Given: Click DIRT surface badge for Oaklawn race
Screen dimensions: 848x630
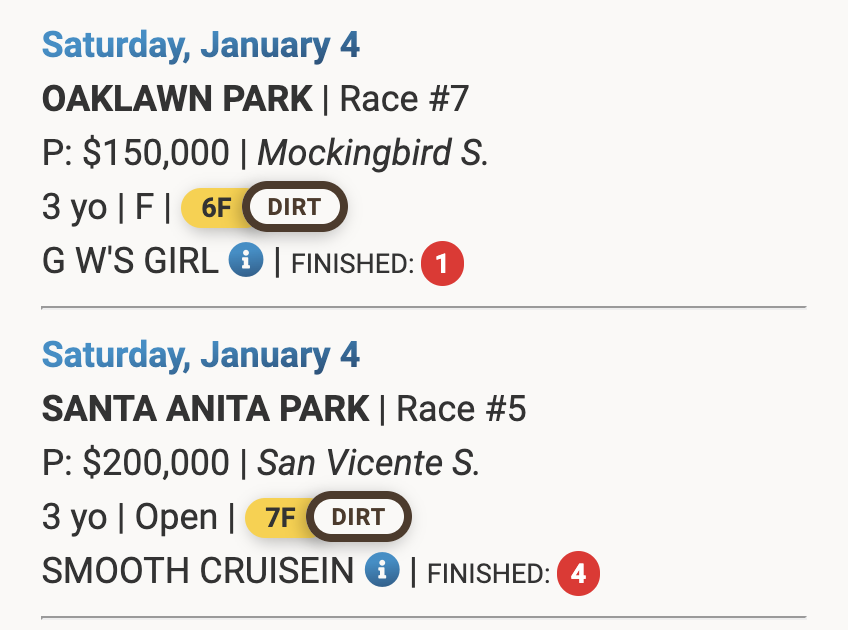Looking at the screenshot, I should 294,208.
